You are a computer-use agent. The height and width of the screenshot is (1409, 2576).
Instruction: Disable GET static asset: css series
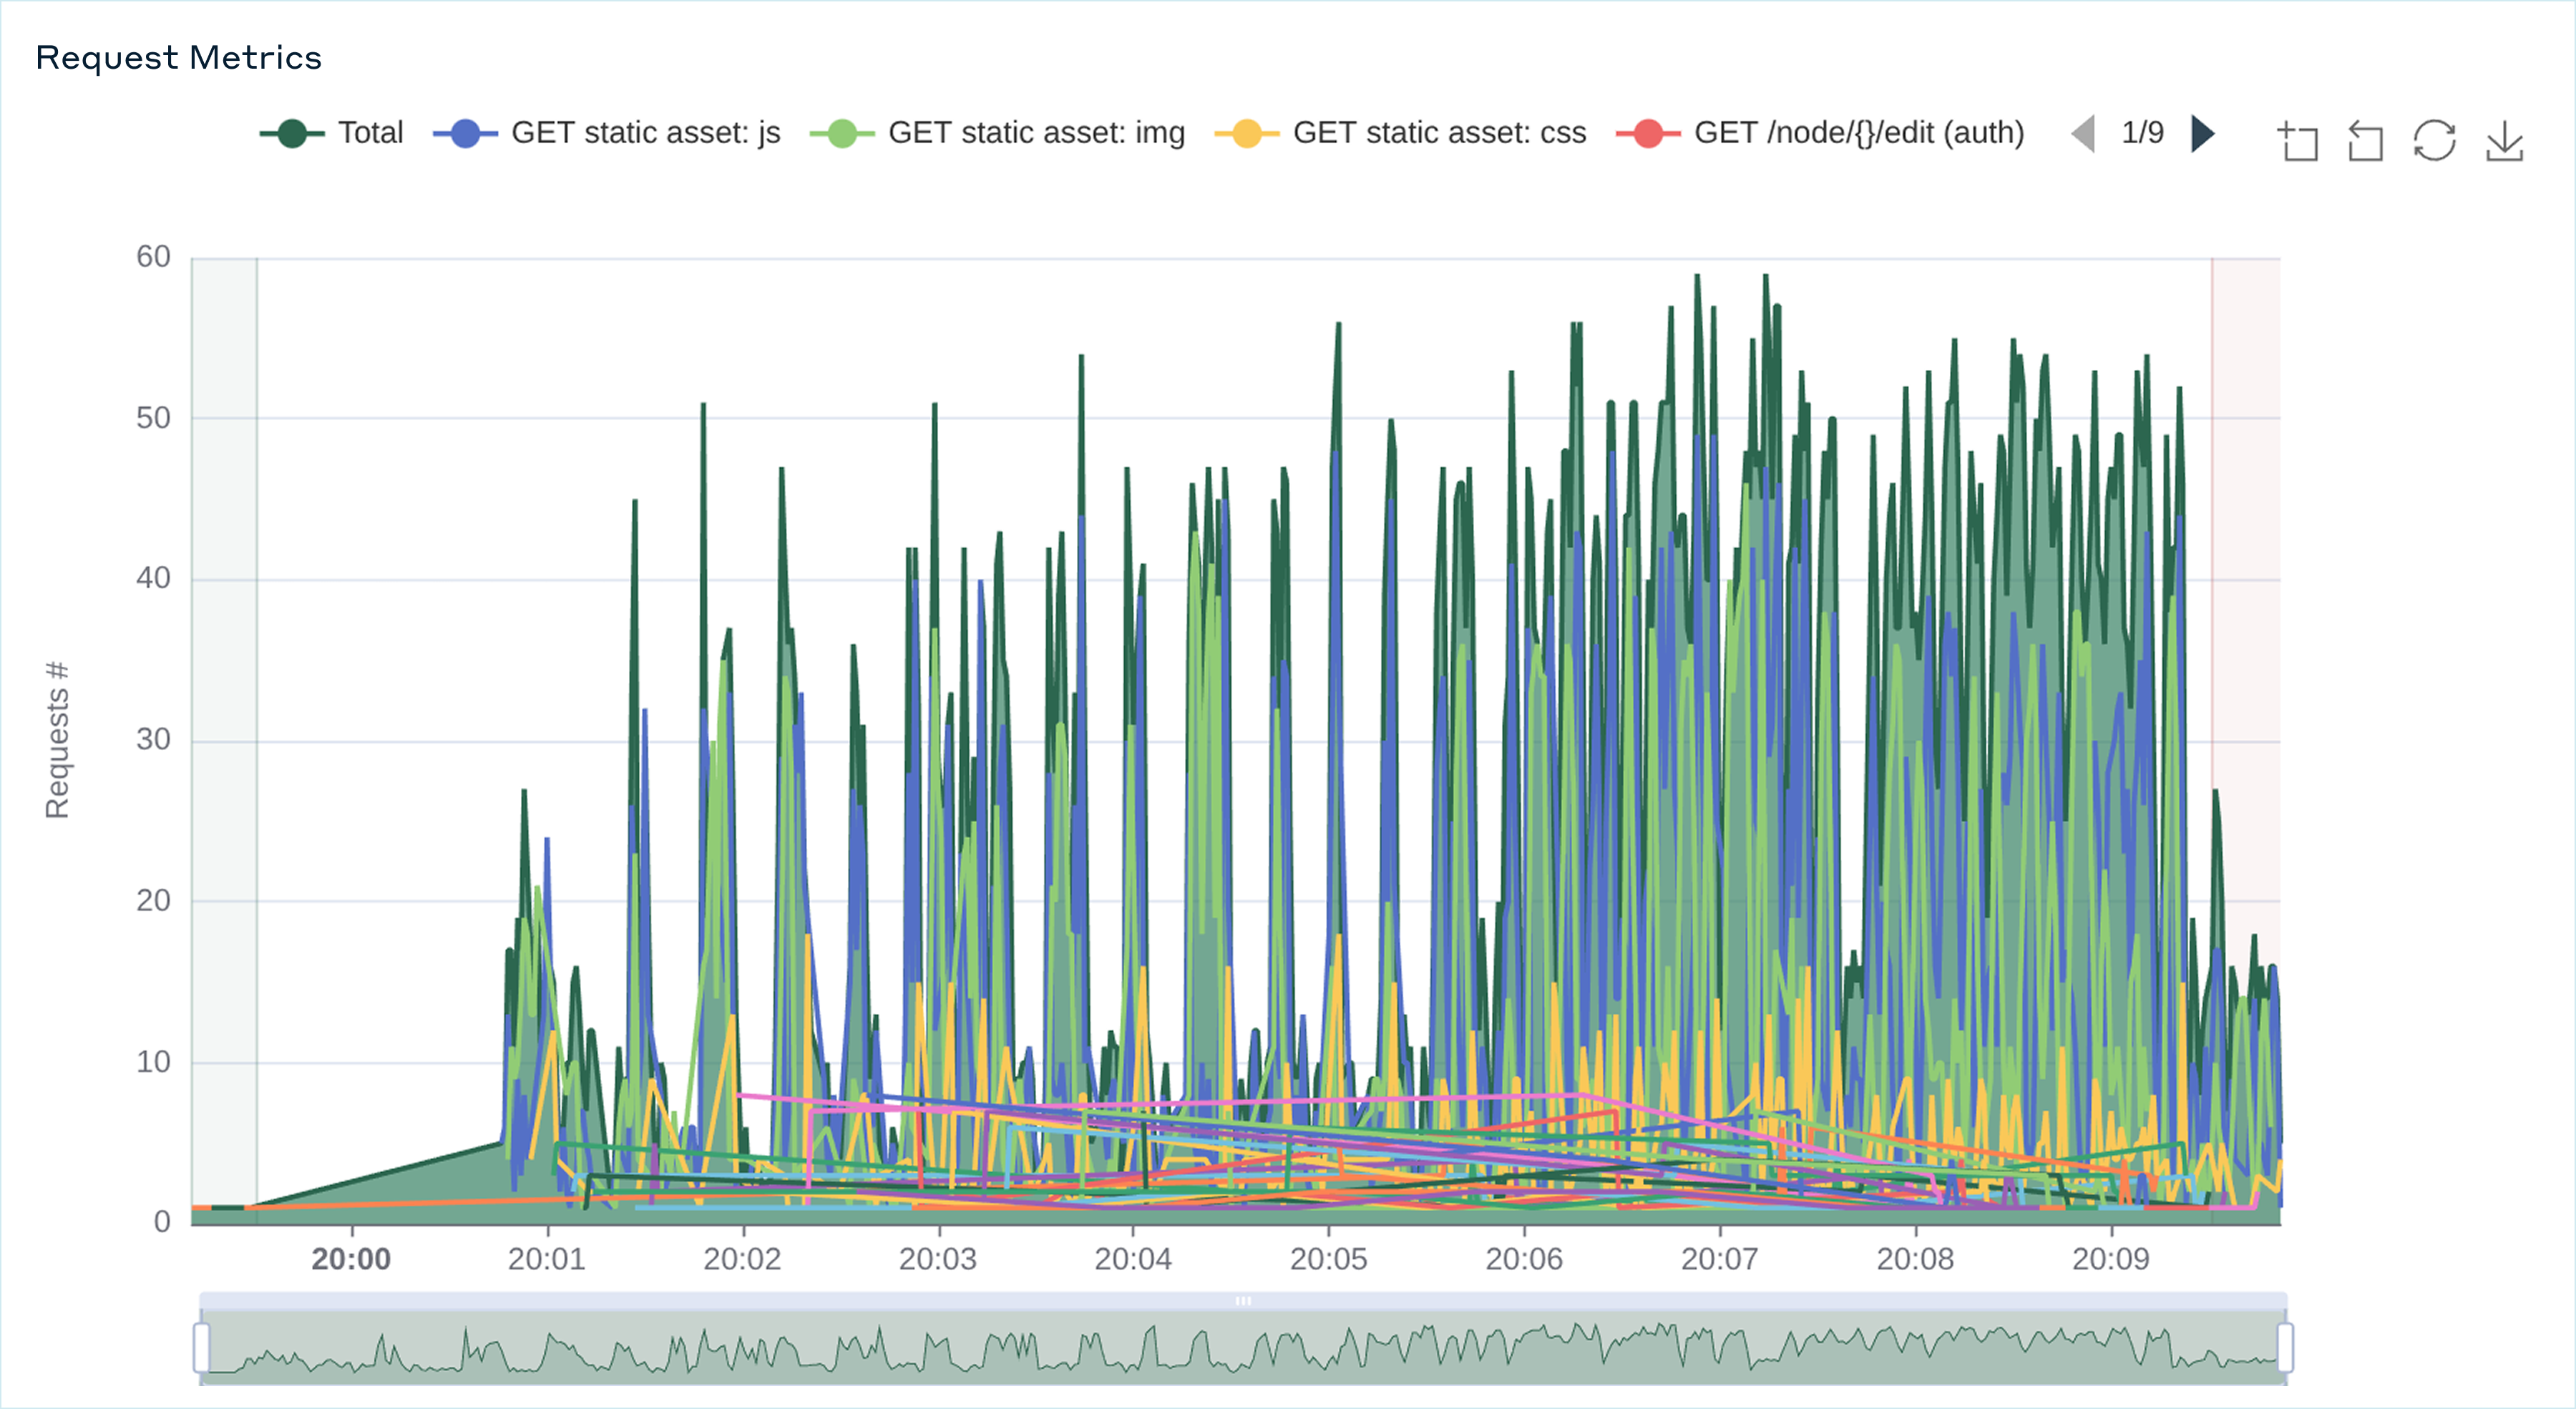pos(1439,133)
